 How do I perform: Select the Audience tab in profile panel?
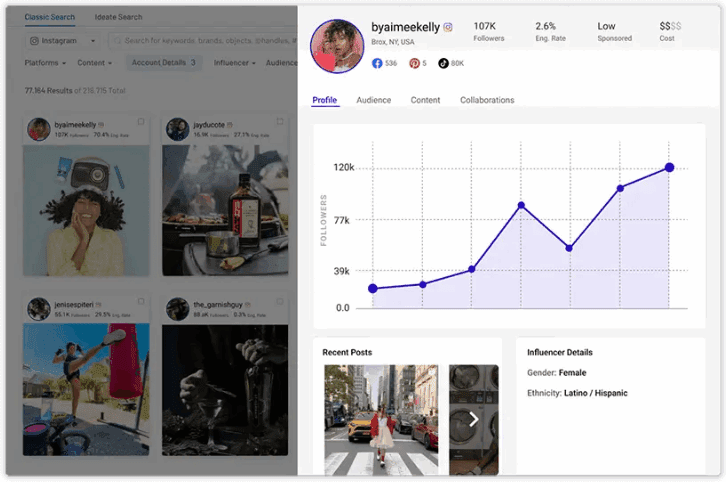pos(374,100)
